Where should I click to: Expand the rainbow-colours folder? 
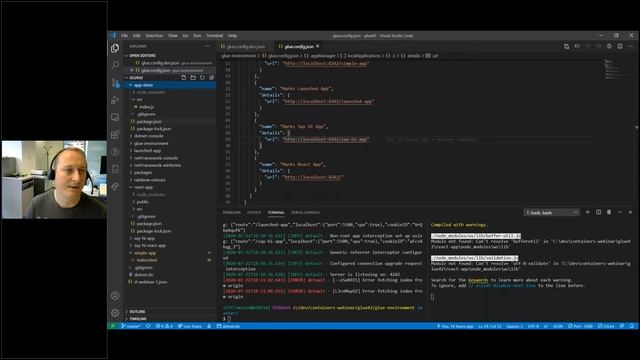[x=171, y=180]
